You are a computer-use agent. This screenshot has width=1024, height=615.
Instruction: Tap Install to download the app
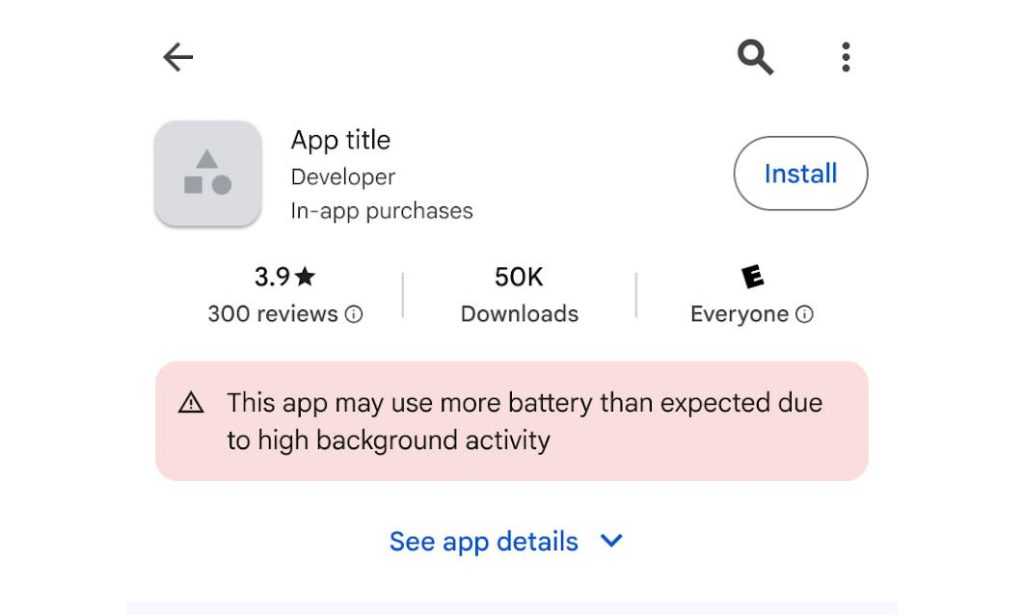click(800, 173)
